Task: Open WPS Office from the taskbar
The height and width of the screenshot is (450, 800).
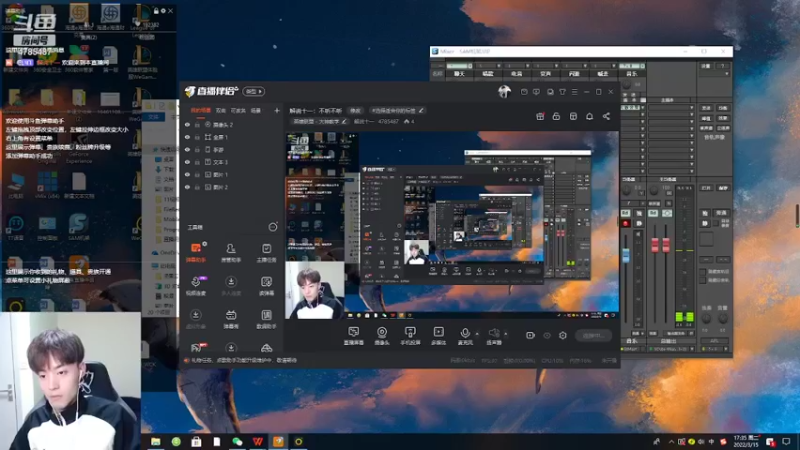Action: 258,441
